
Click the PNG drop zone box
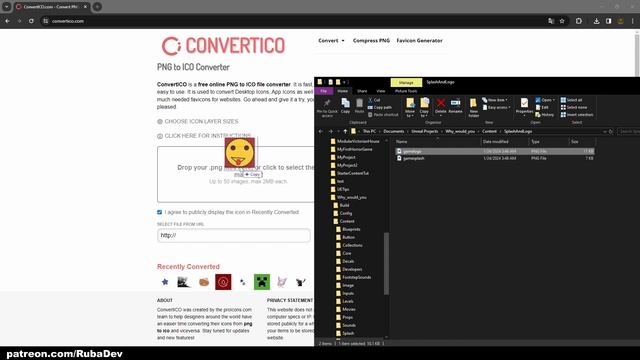(236, 174)
